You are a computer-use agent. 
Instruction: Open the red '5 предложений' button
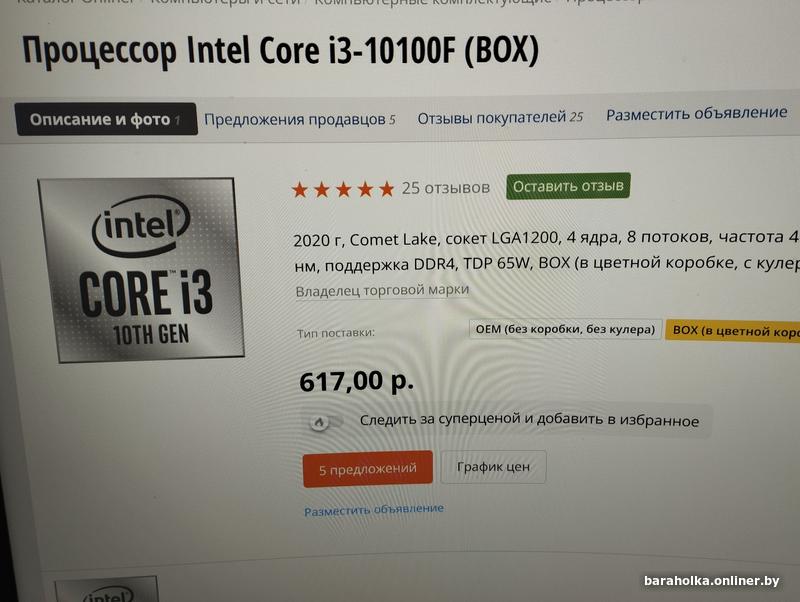coord(368,469)
